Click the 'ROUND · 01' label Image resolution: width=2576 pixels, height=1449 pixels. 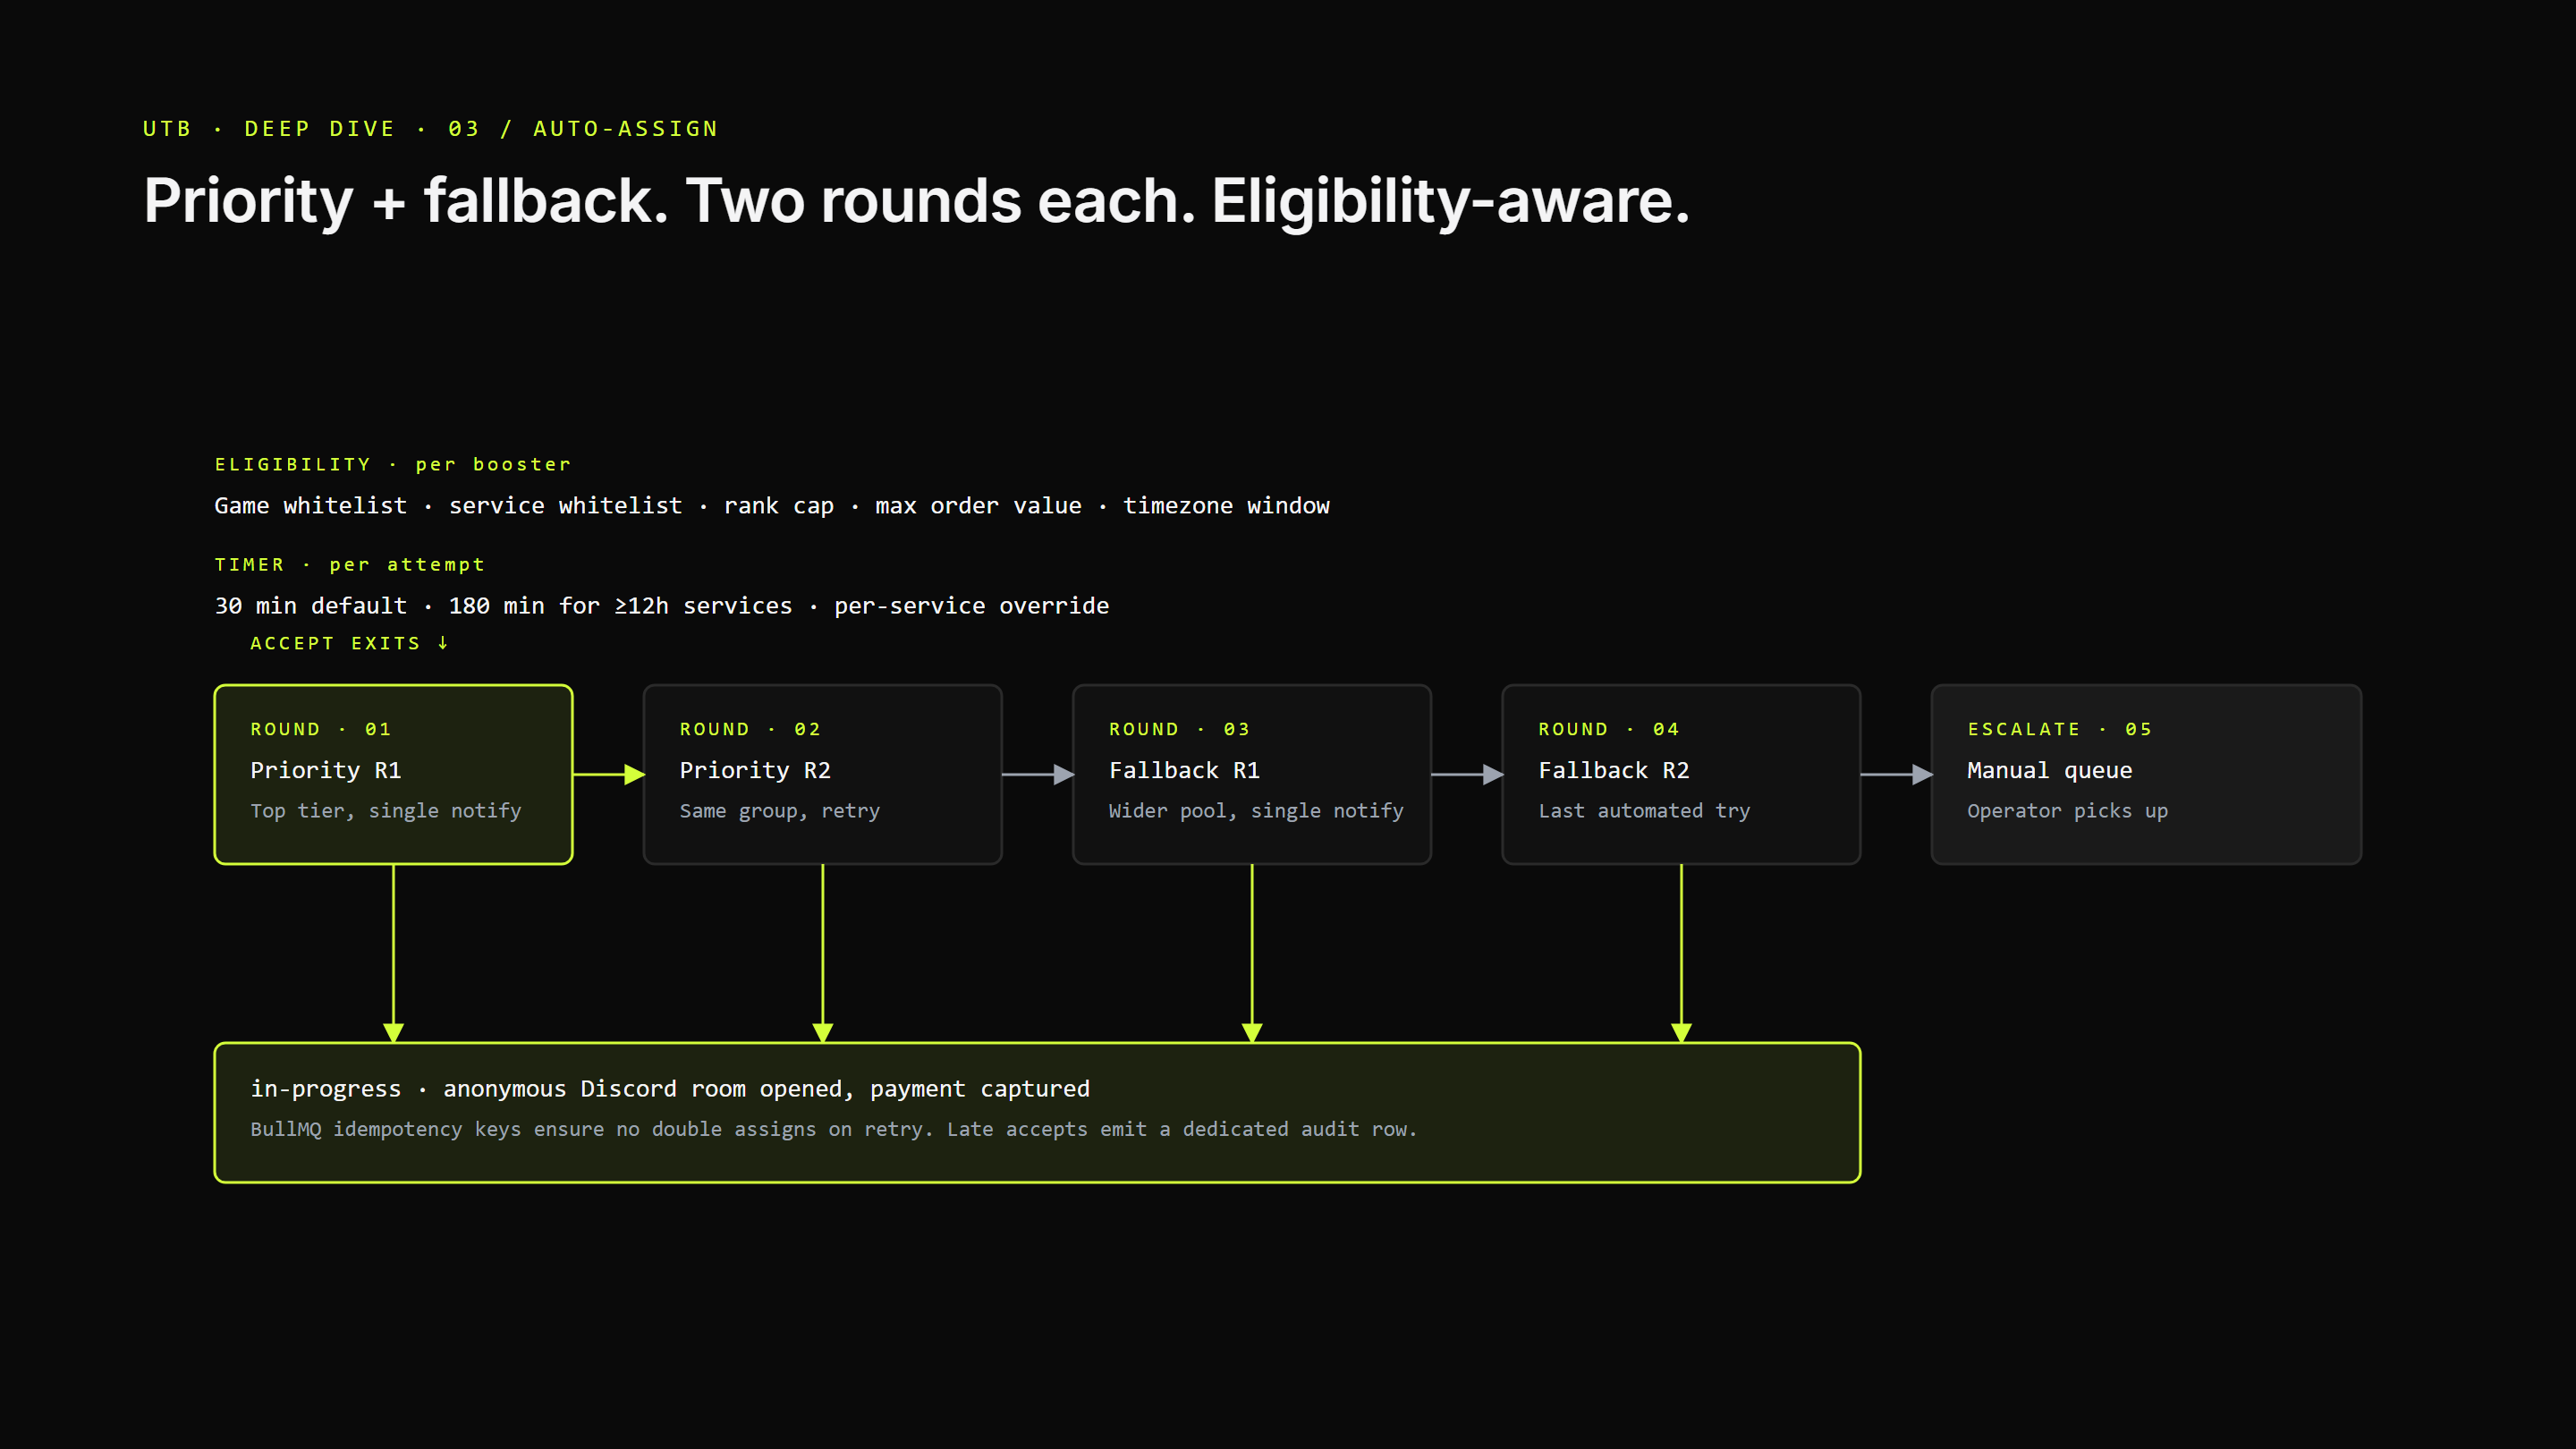(x=321, y=729)
